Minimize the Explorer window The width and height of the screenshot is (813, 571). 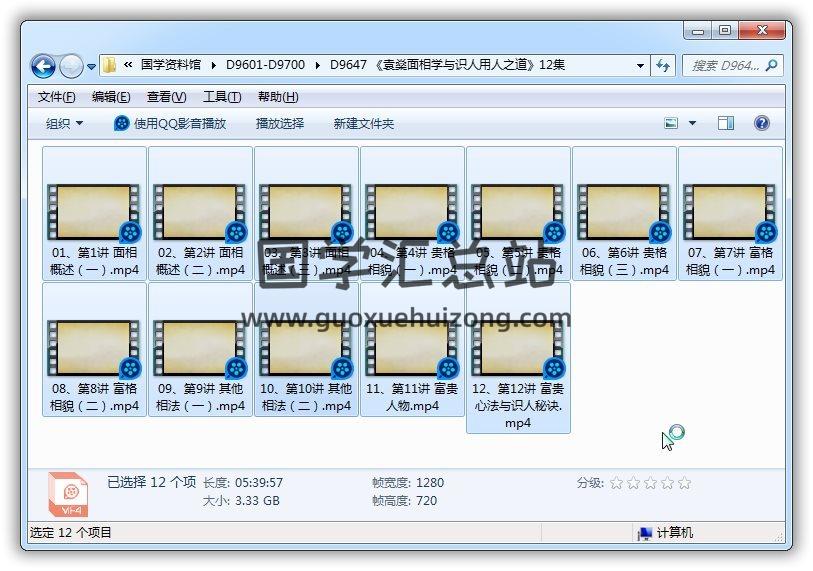click(697, 31)
